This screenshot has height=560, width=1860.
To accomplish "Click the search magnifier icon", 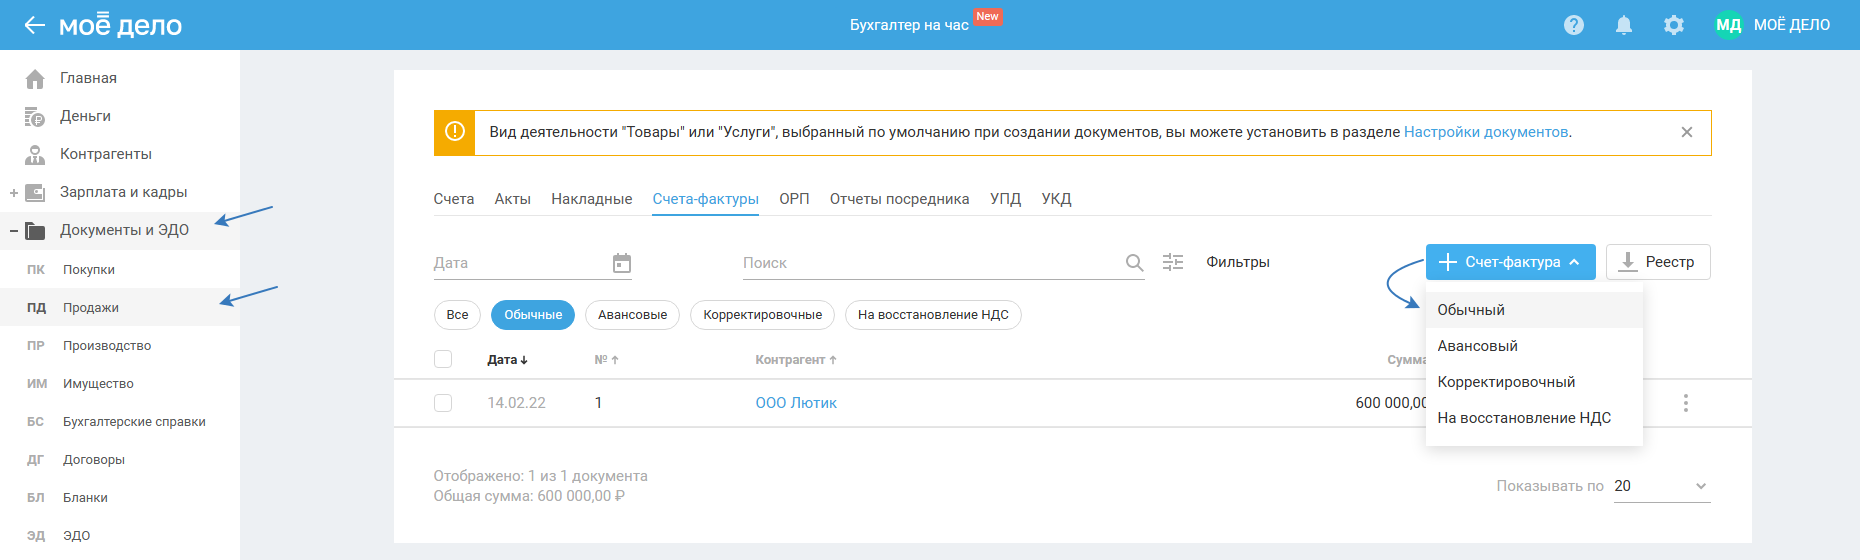I will click(x=1134, y=263).
